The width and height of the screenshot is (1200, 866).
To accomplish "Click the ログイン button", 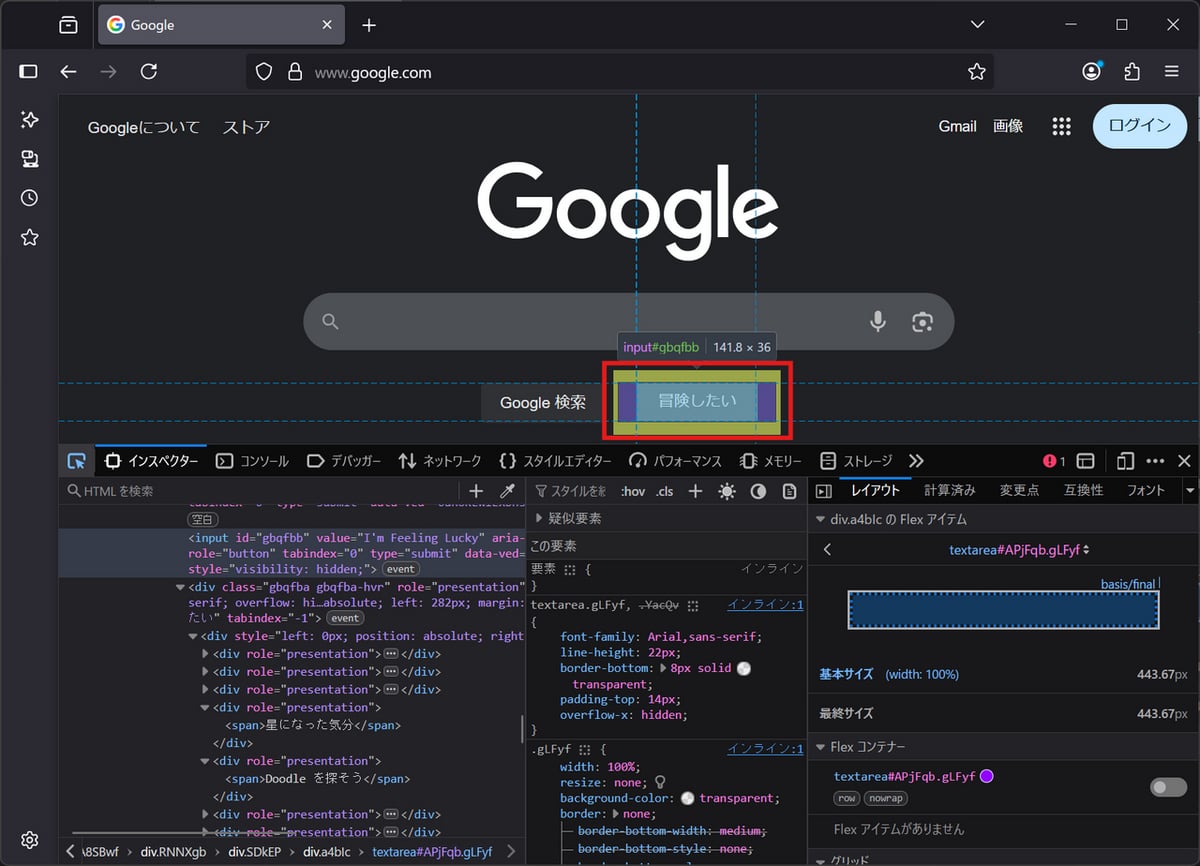I will [1139, 126].
